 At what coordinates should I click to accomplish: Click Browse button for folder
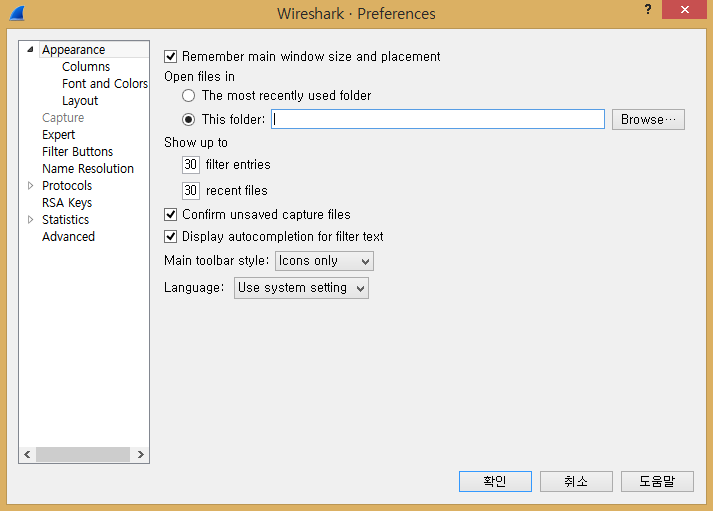click(648, 120)
